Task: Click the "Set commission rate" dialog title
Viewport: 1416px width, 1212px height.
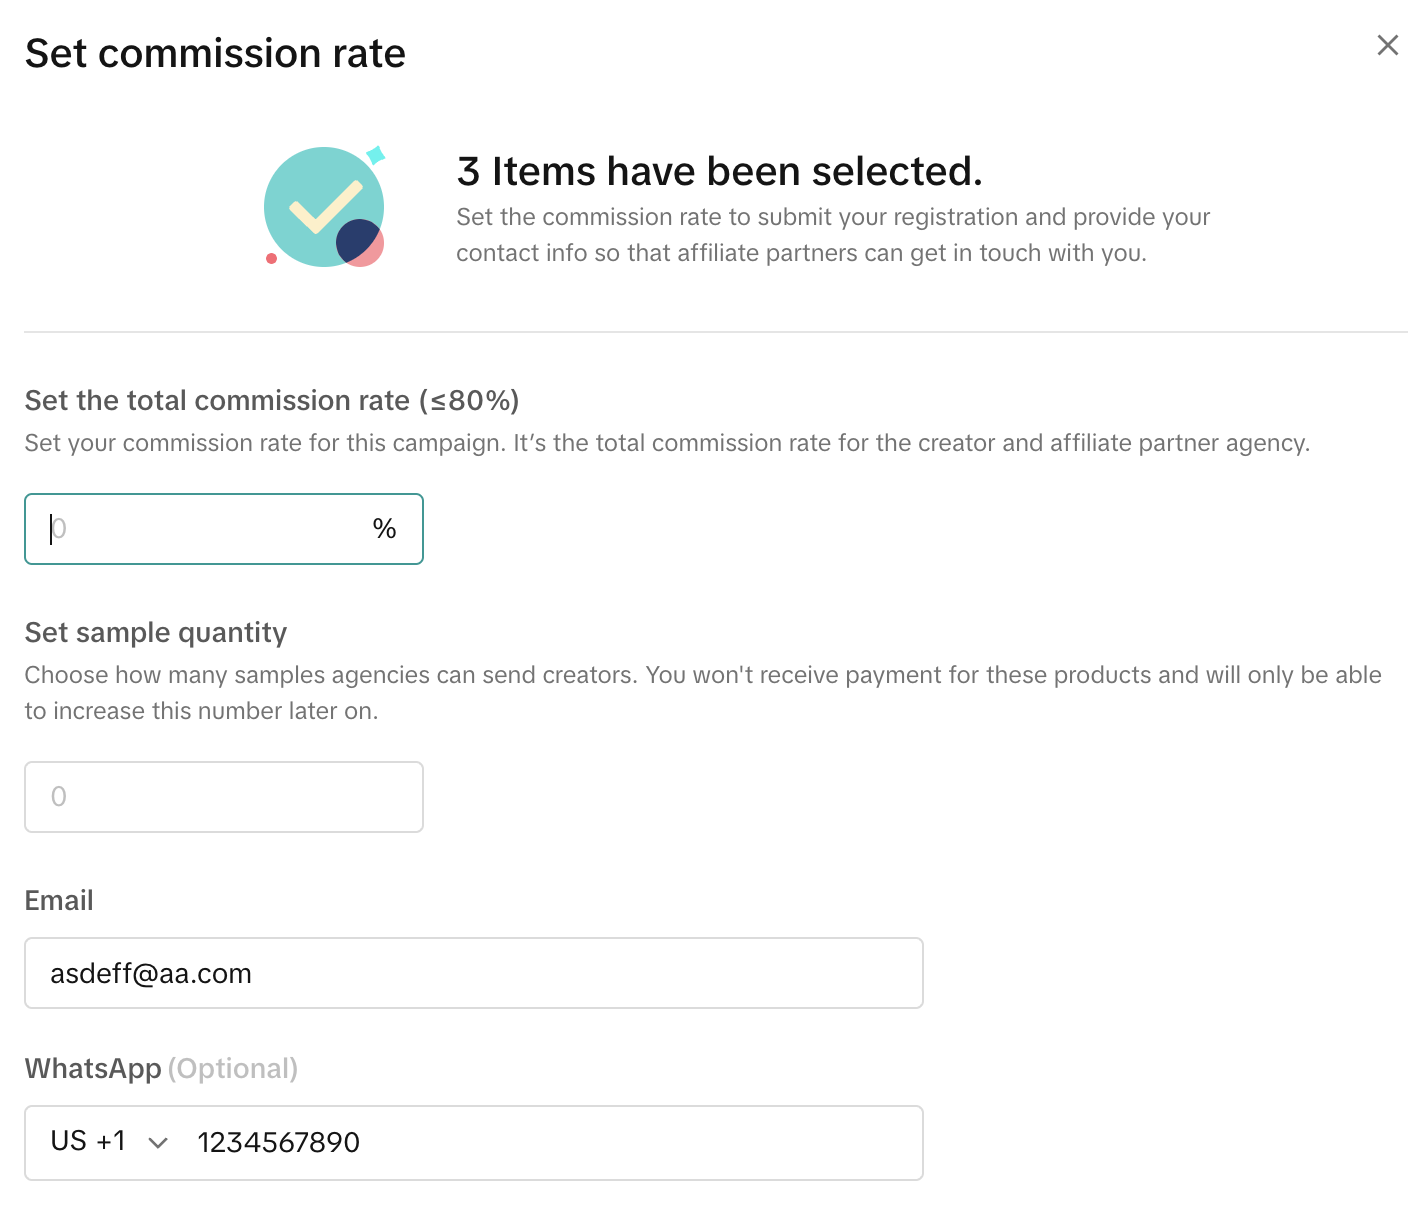Action: [x=215, y=53]
